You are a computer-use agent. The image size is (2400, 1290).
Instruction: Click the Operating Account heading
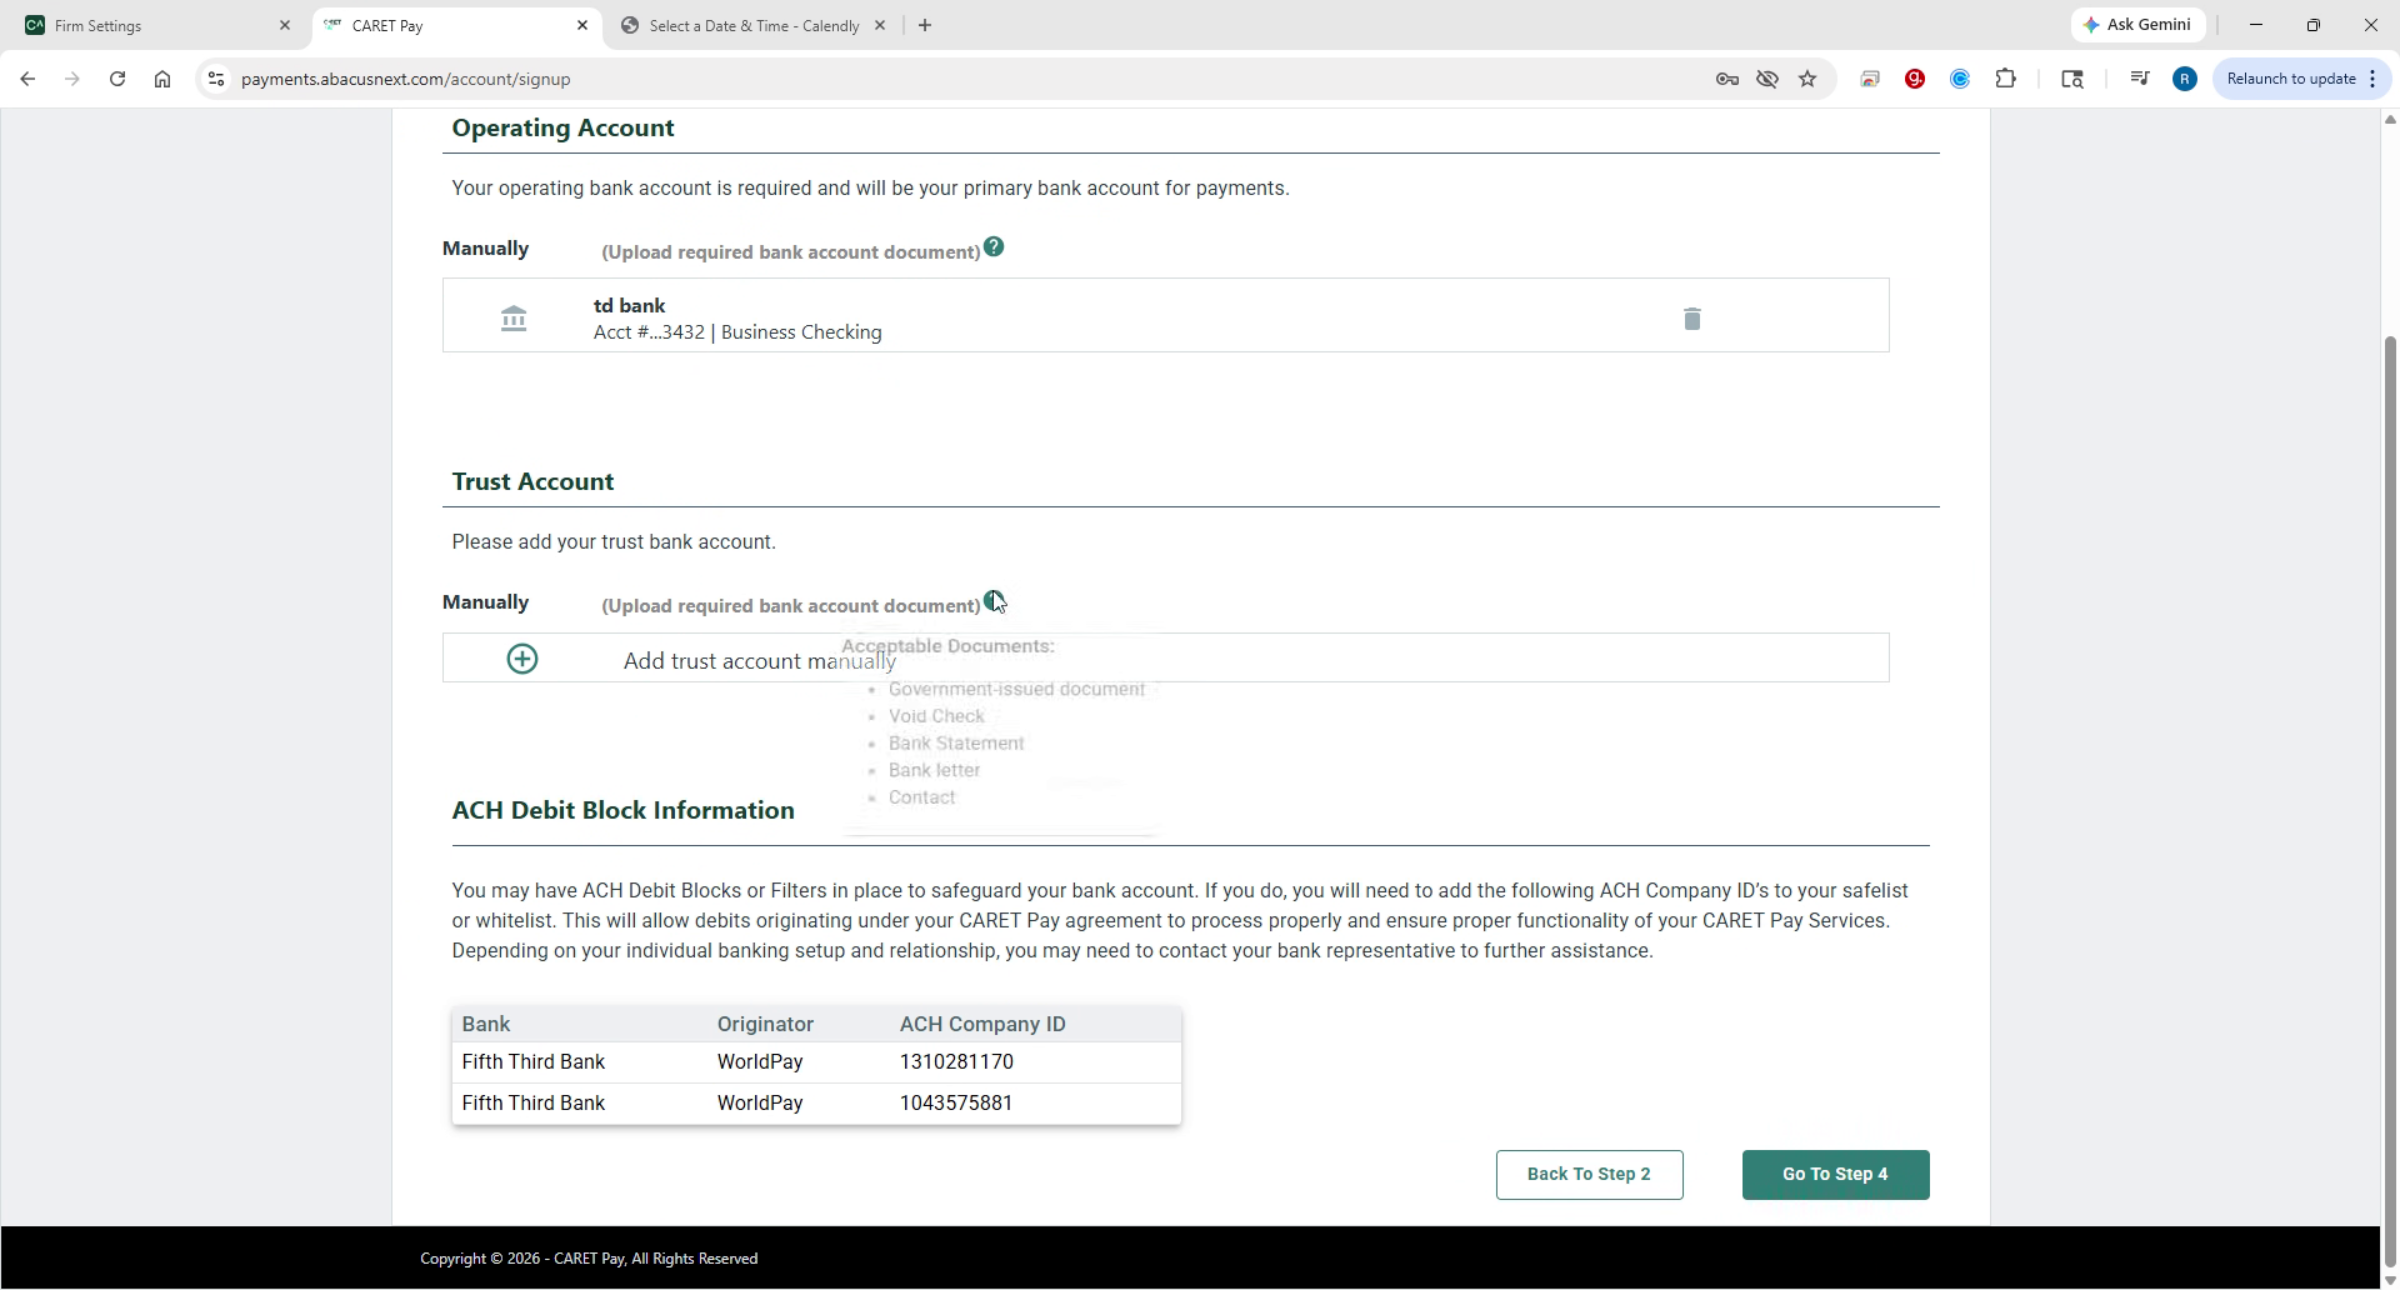tap(563, 128)
